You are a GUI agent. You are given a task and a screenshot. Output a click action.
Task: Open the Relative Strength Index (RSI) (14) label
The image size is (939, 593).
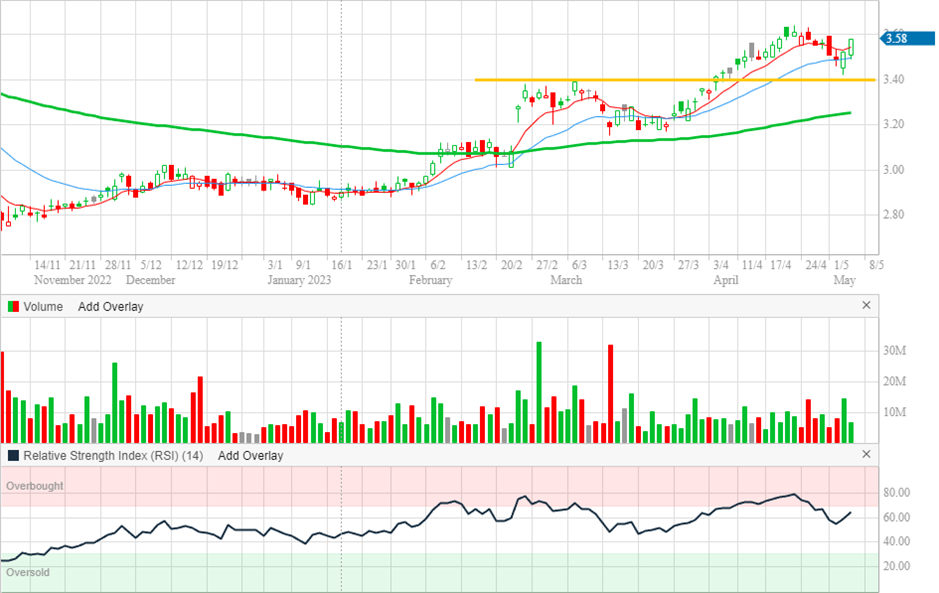pos(113,455)
